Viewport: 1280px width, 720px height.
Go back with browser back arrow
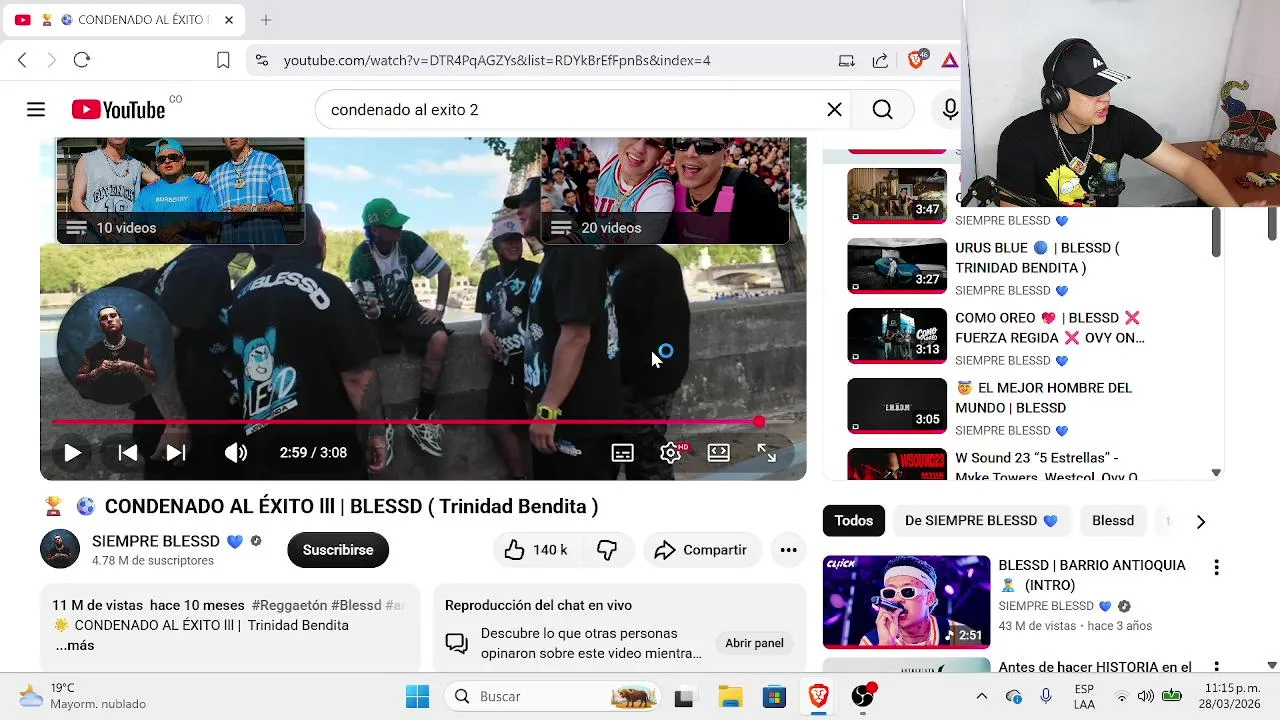pos(22,60)
